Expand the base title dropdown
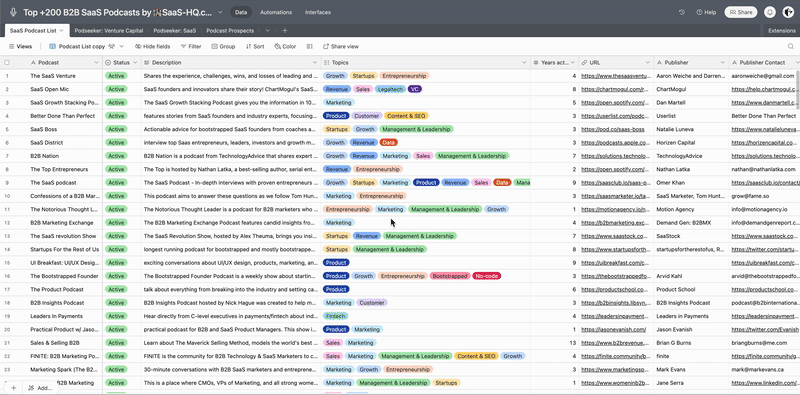The width and height of the screenshot is (800, 395). [x=220, y=12]
